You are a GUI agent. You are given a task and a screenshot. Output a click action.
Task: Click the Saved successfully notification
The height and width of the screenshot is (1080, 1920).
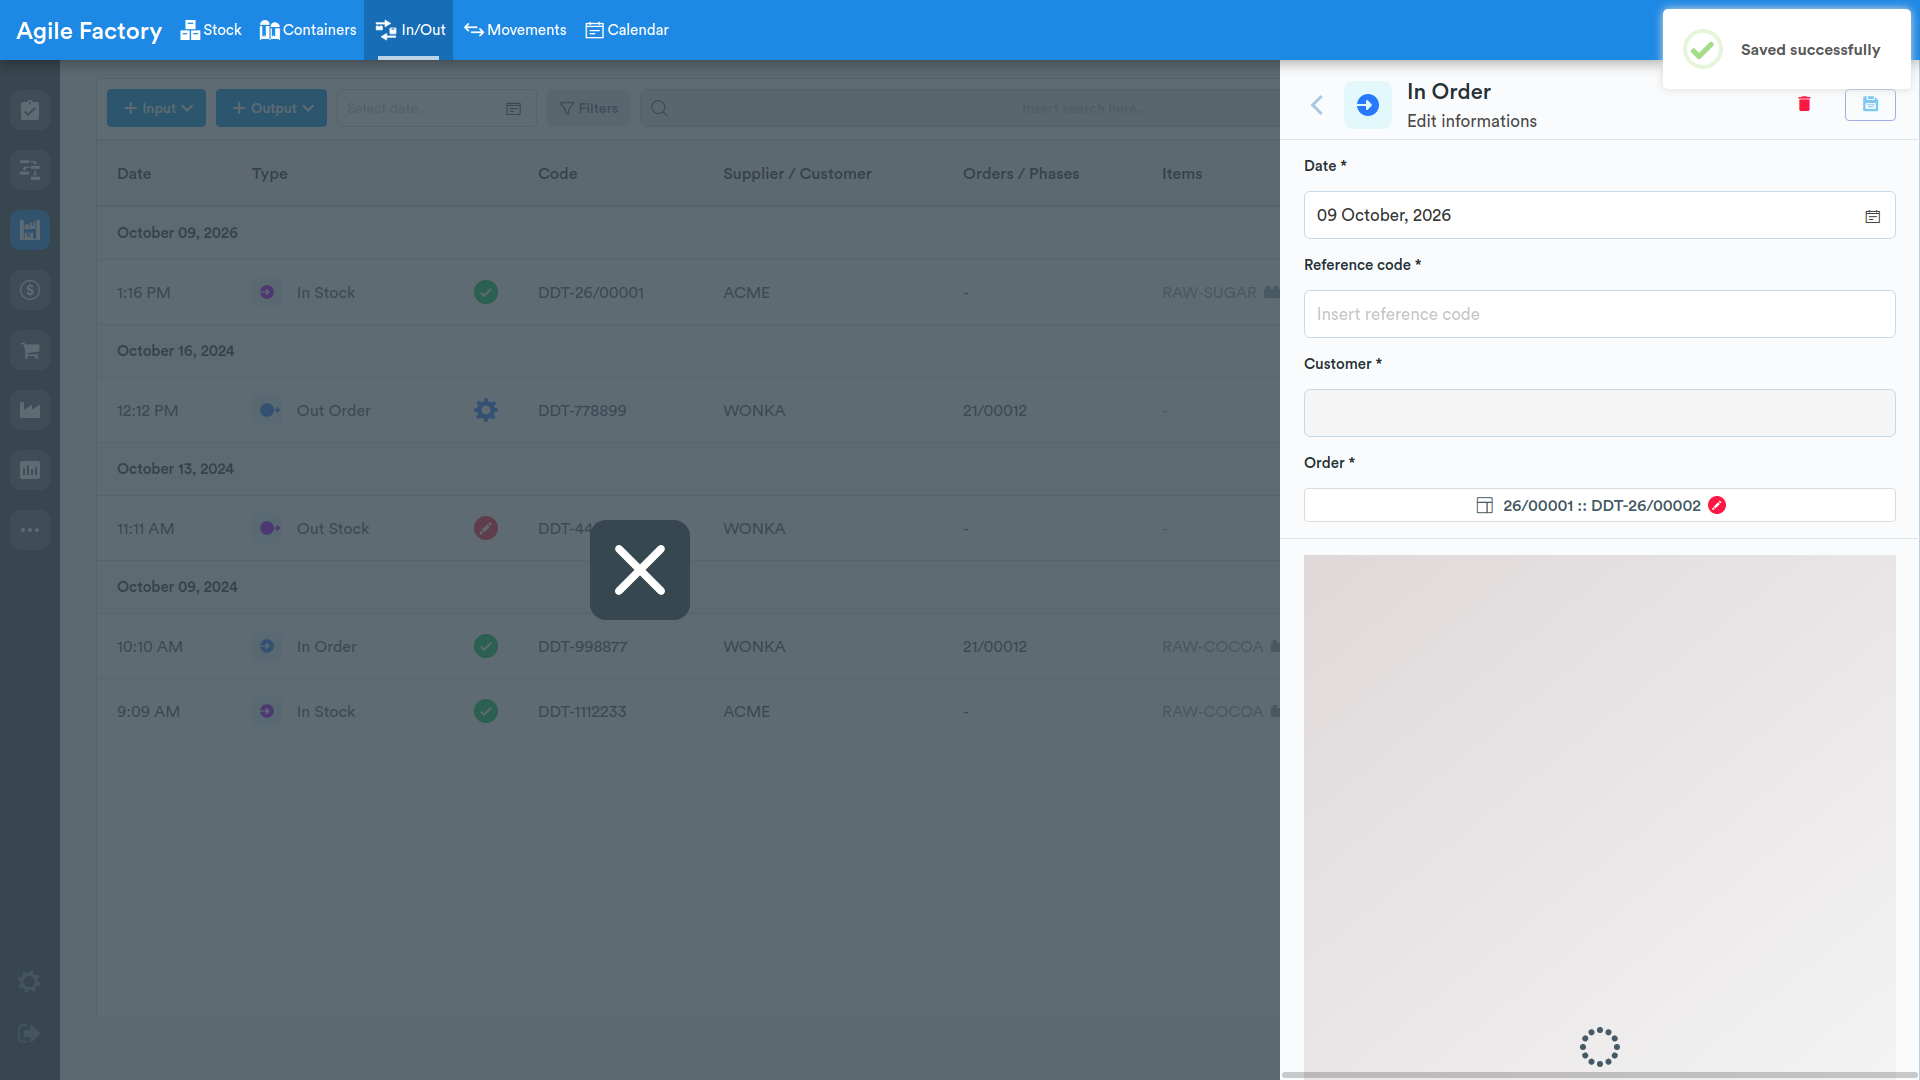click(x=1787, y=49)
